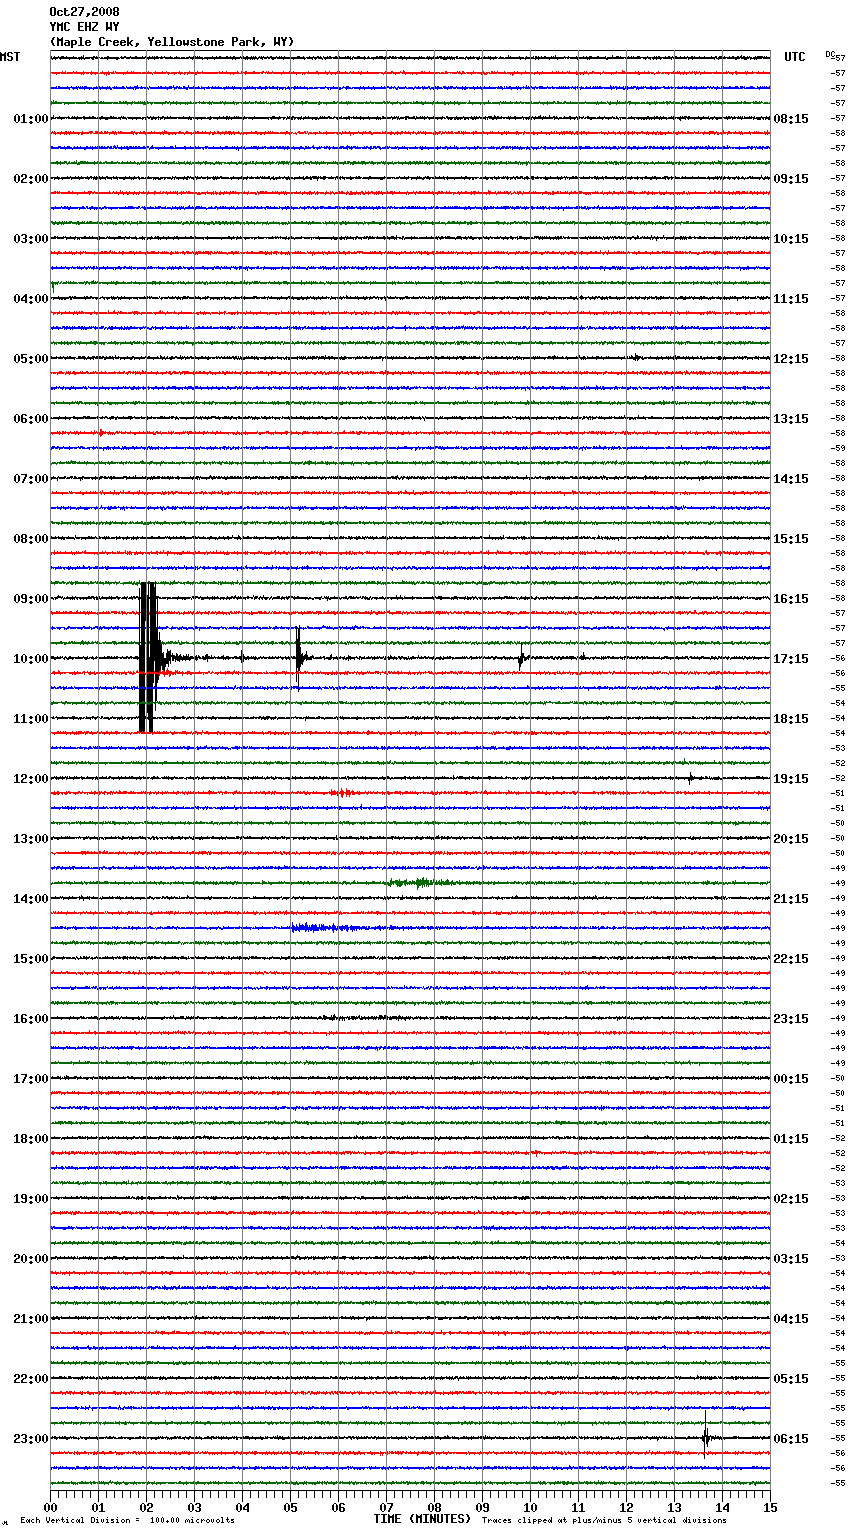Select the 06:00 MST hour label
The image size is (850, 1534).
pyautogui.click(x=30, y=419)
